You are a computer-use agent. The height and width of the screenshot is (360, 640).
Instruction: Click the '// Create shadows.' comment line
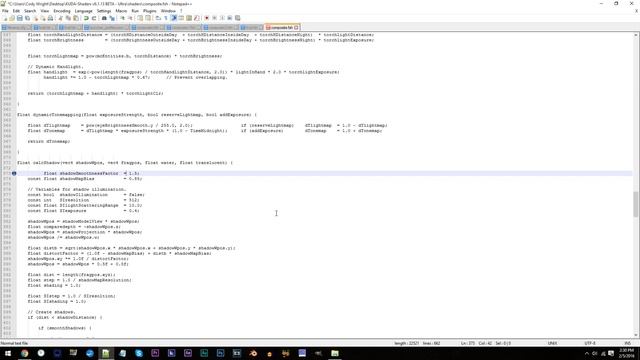pos(51,312)
